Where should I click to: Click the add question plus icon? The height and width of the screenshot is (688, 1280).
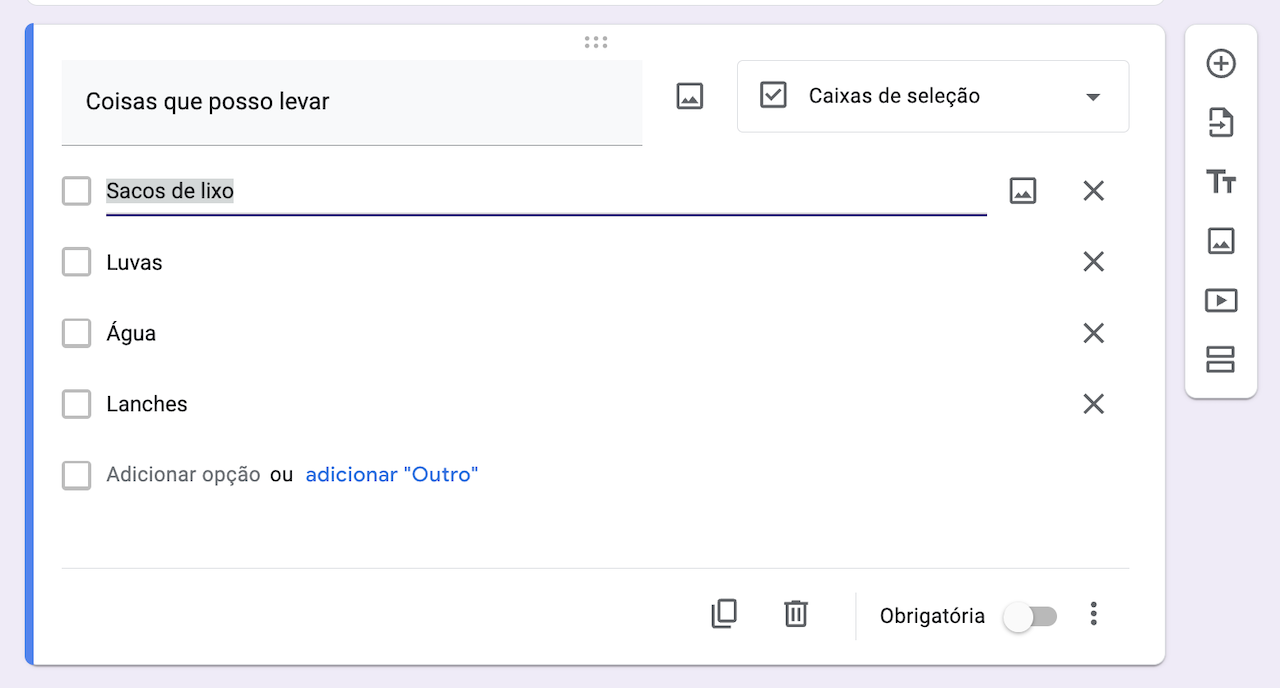coord(1221,64)
